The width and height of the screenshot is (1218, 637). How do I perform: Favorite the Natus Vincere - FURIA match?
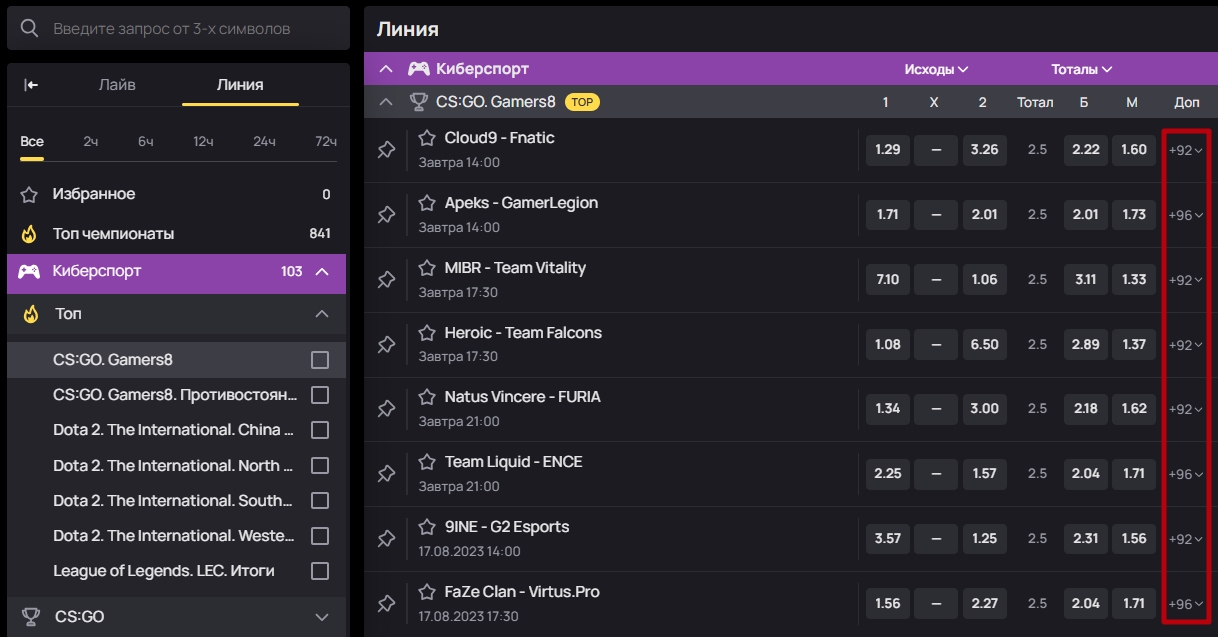pyautogui.click(x=427, y=397)
